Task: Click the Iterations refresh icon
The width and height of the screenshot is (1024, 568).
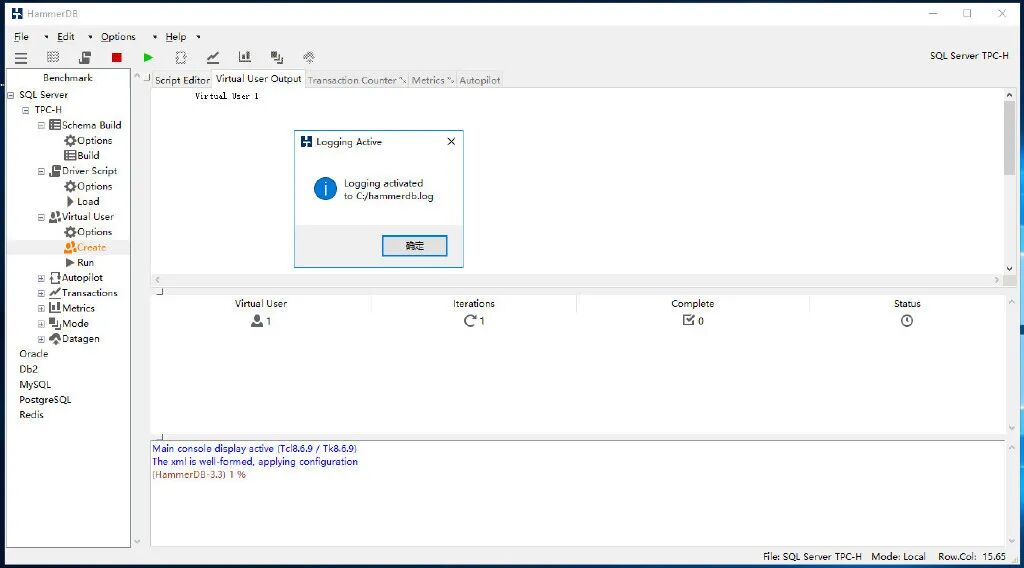Action: 470,321
